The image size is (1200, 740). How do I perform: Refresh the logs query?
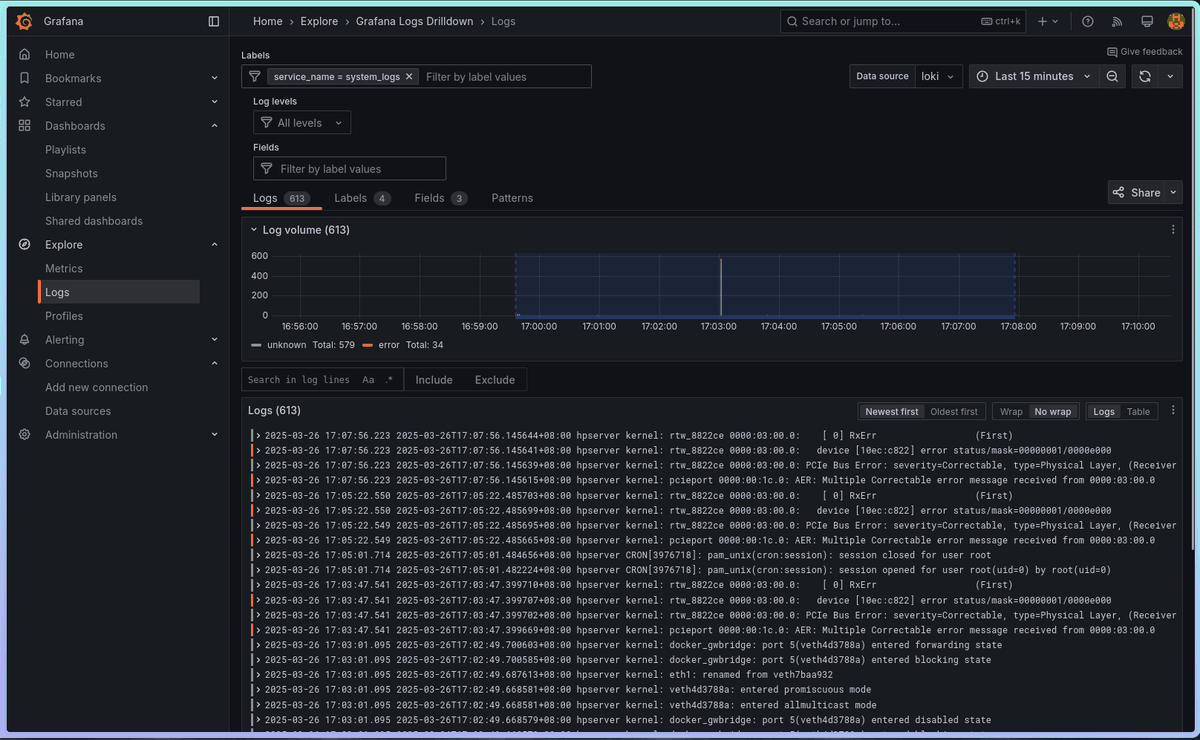1145,76
